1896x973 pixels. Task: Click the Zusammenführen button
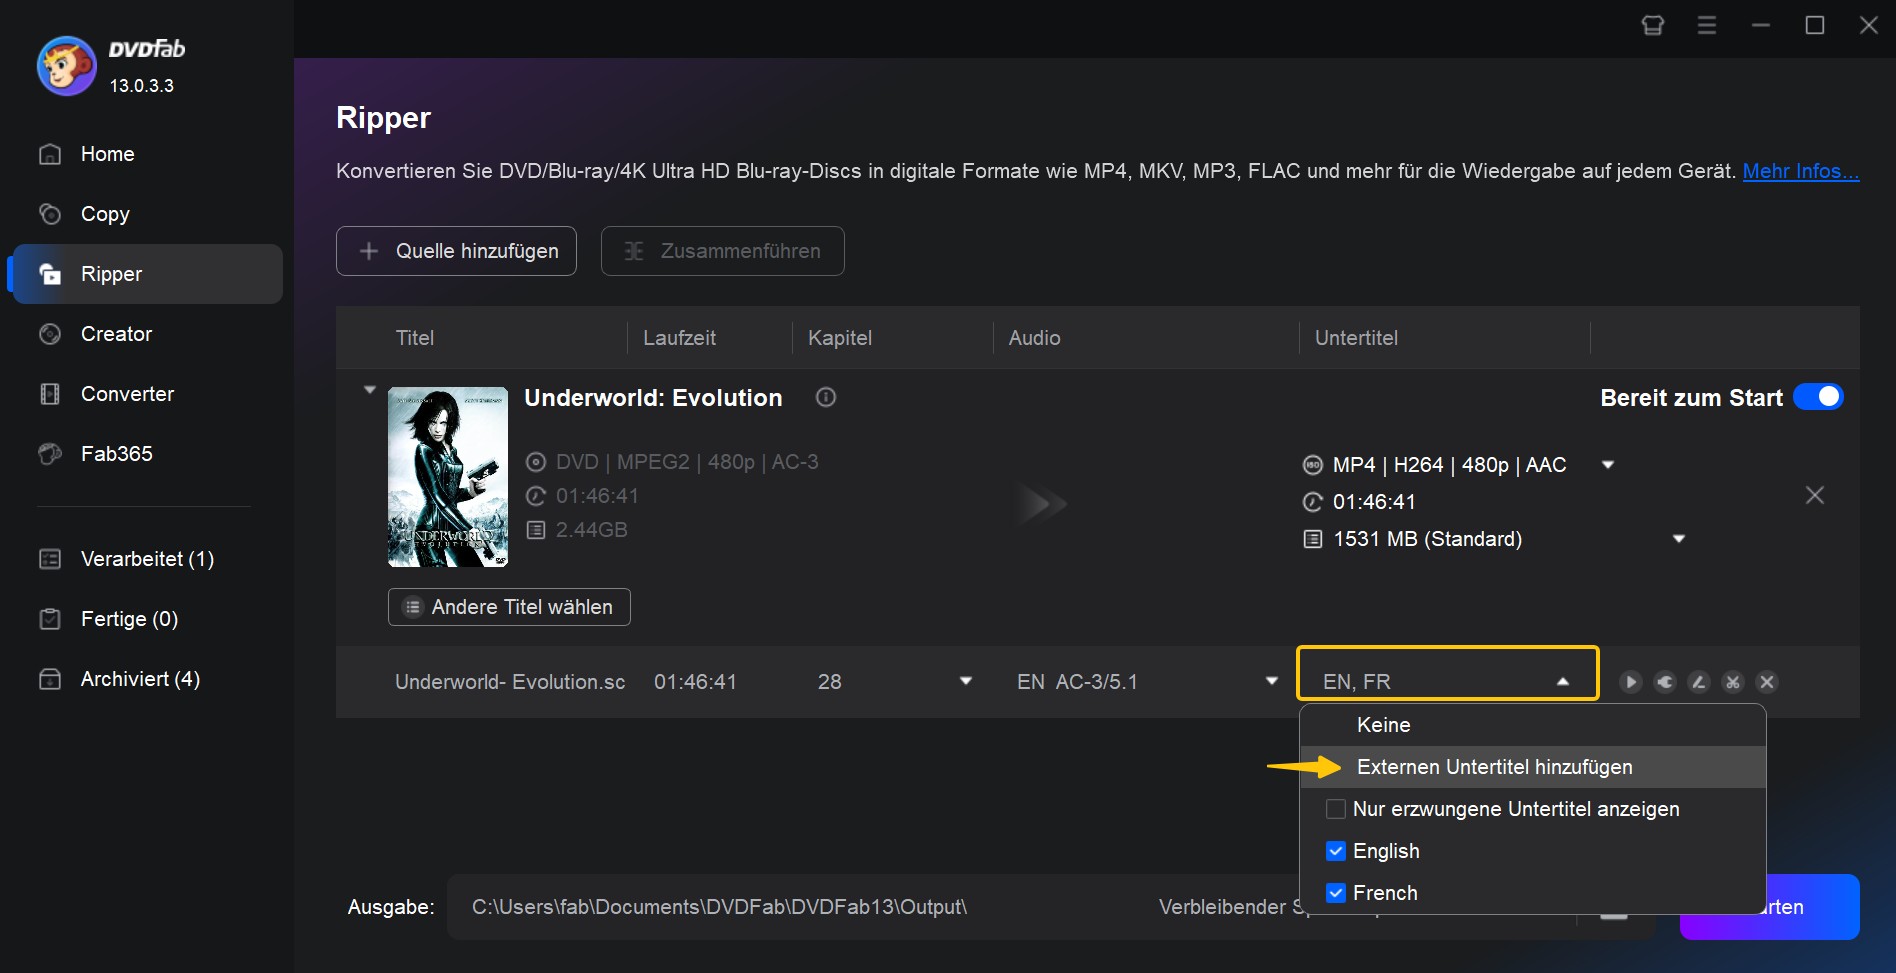click(722, 251)
